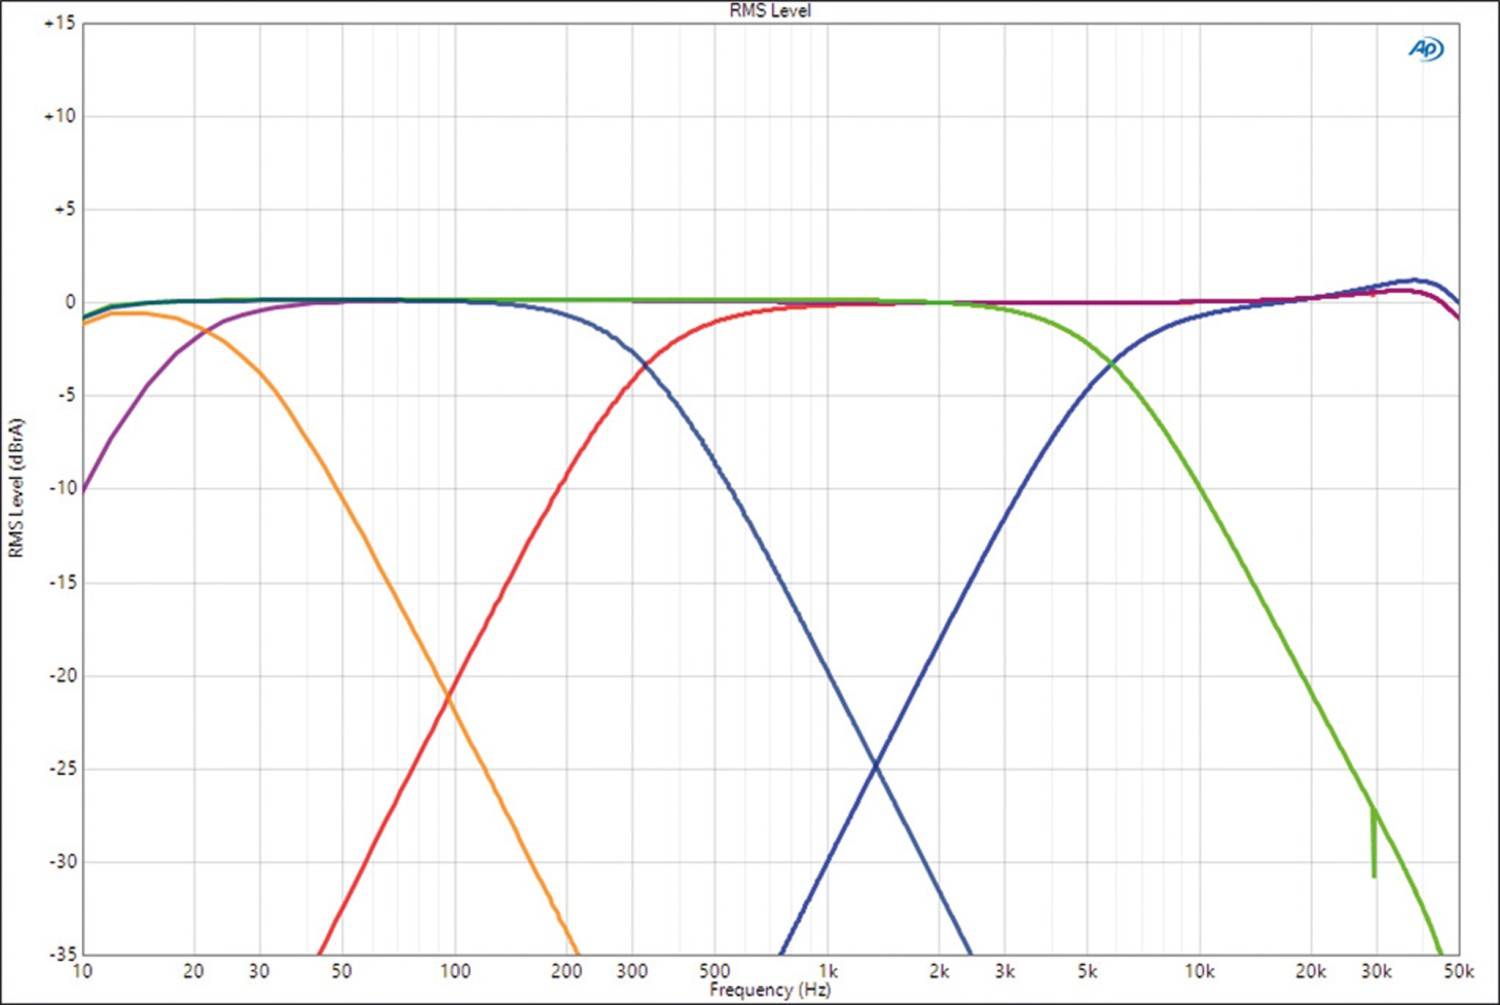Click the '3k' frequency tick label
This screenshot has height=1005, width=1500.
pyautogui.click(x=1005, y=971)
